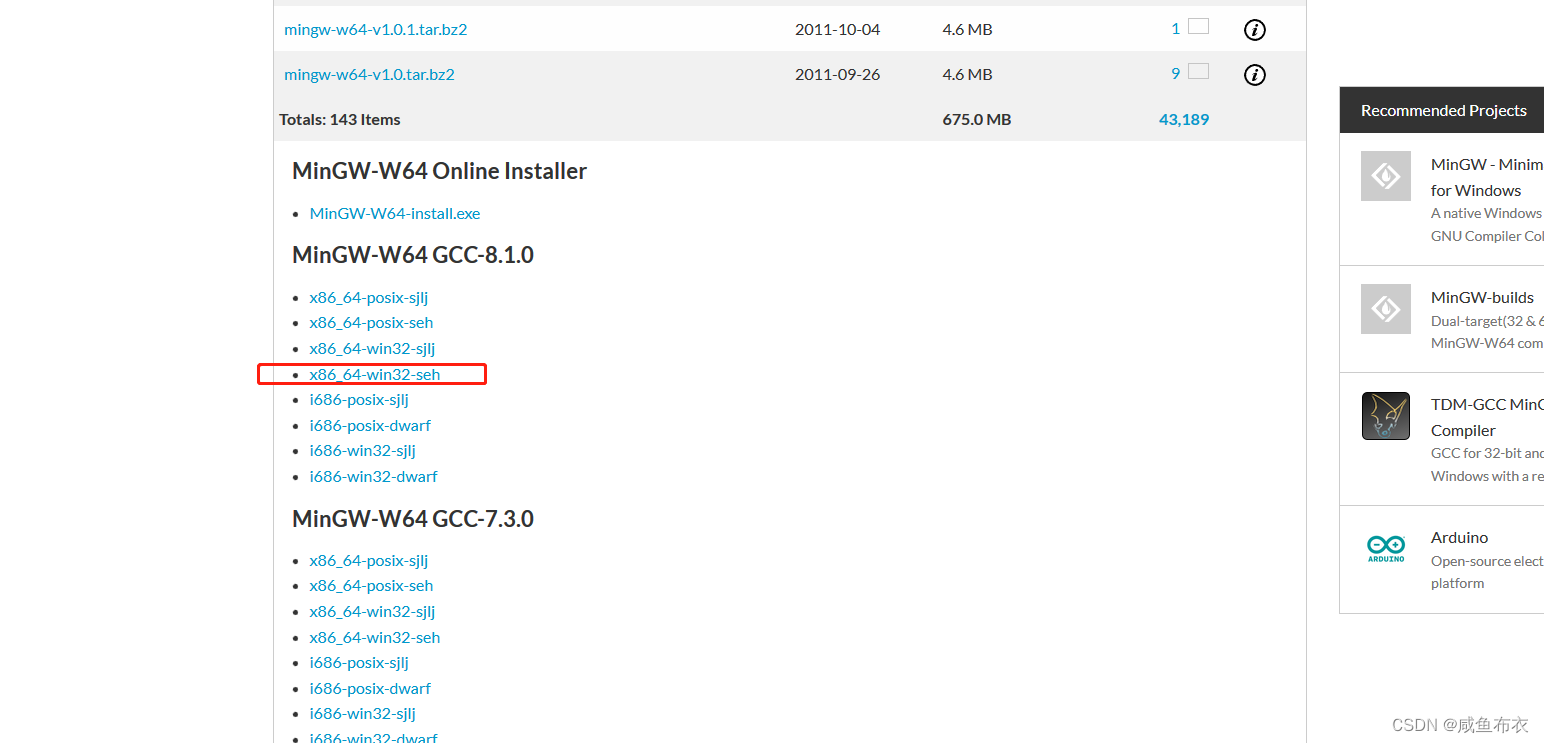Open the TDM-GCC MinGW Compiler logo
Screen dimensions: 1544x743
tap(1385, 416)
